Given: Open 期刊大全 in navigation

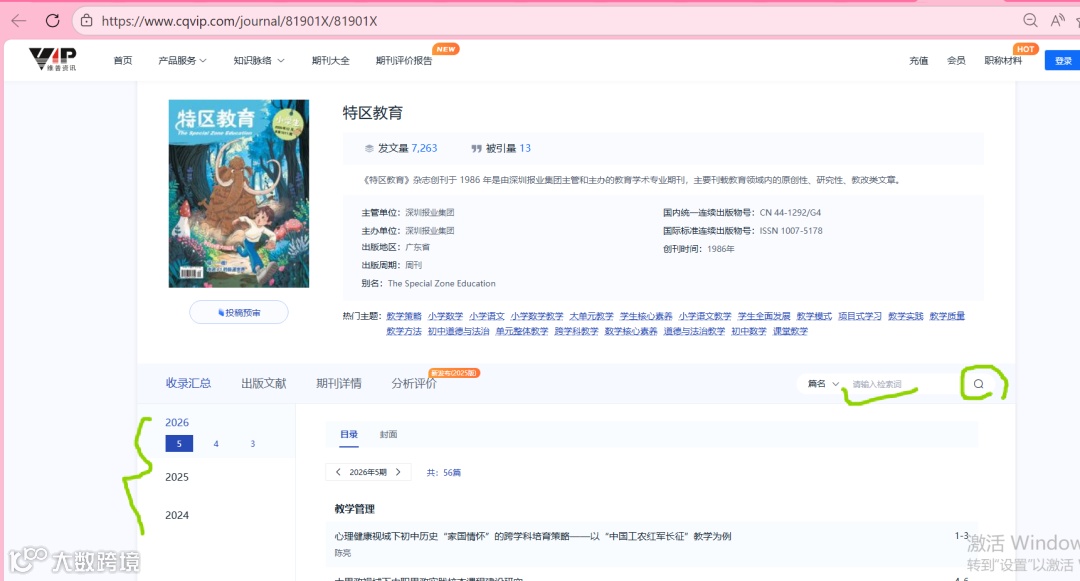Looking at the screenshot, I should coord(331,61).
